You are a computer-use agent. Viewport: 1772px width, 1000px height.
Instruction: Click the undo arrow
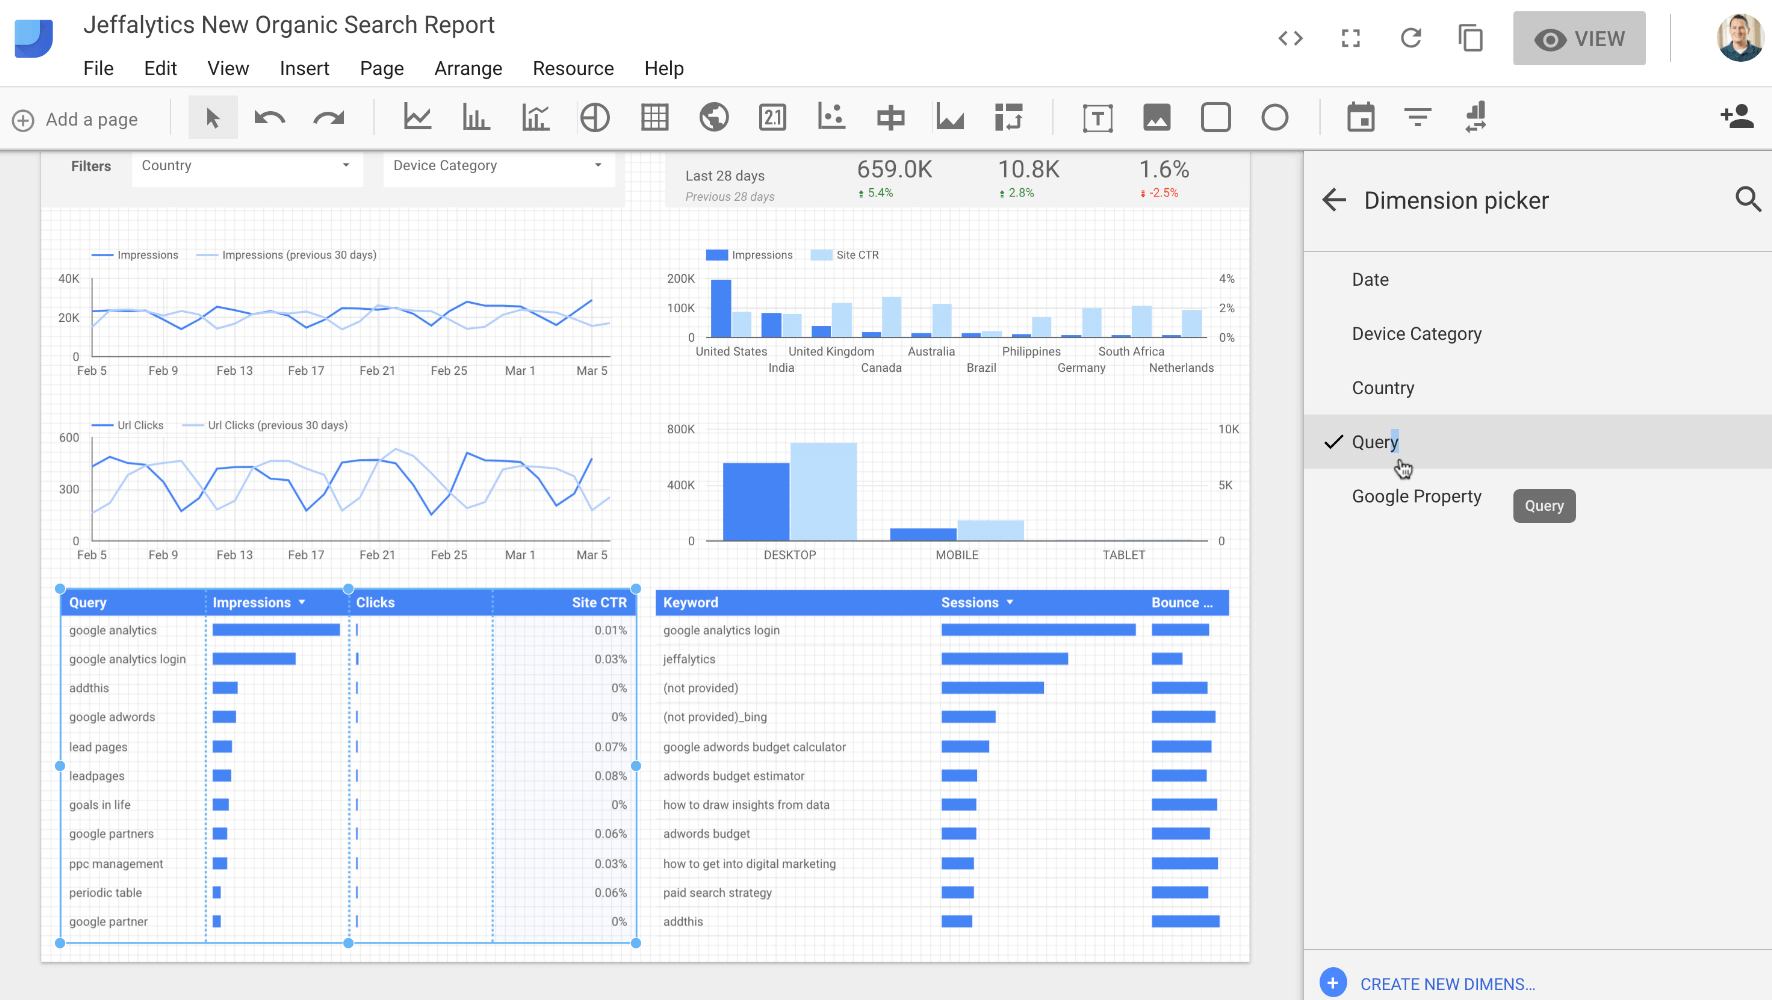(x=270, y=118)
